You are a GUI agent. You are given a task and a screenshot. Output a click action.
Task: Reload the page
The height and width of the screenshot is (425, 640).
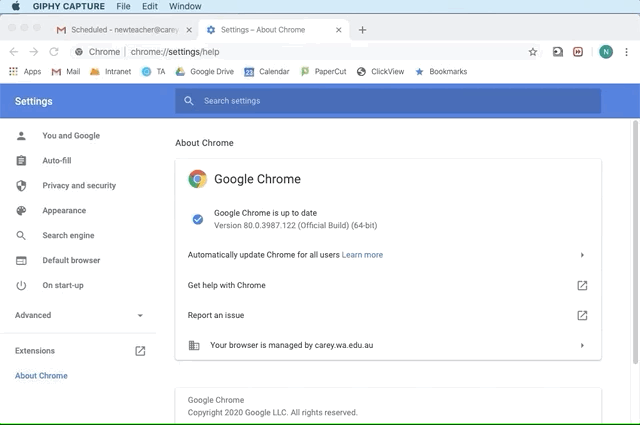click(54, 52)
